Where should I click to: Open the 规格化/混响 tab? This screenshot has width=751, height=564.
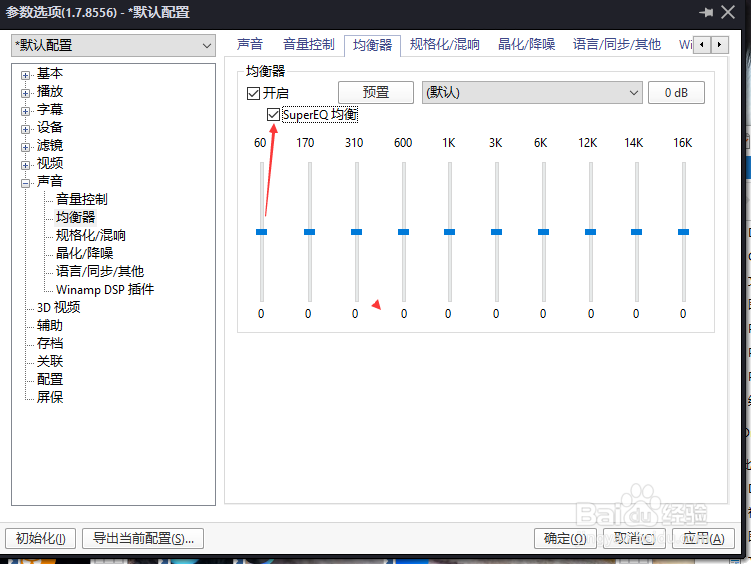pos(444,45)
